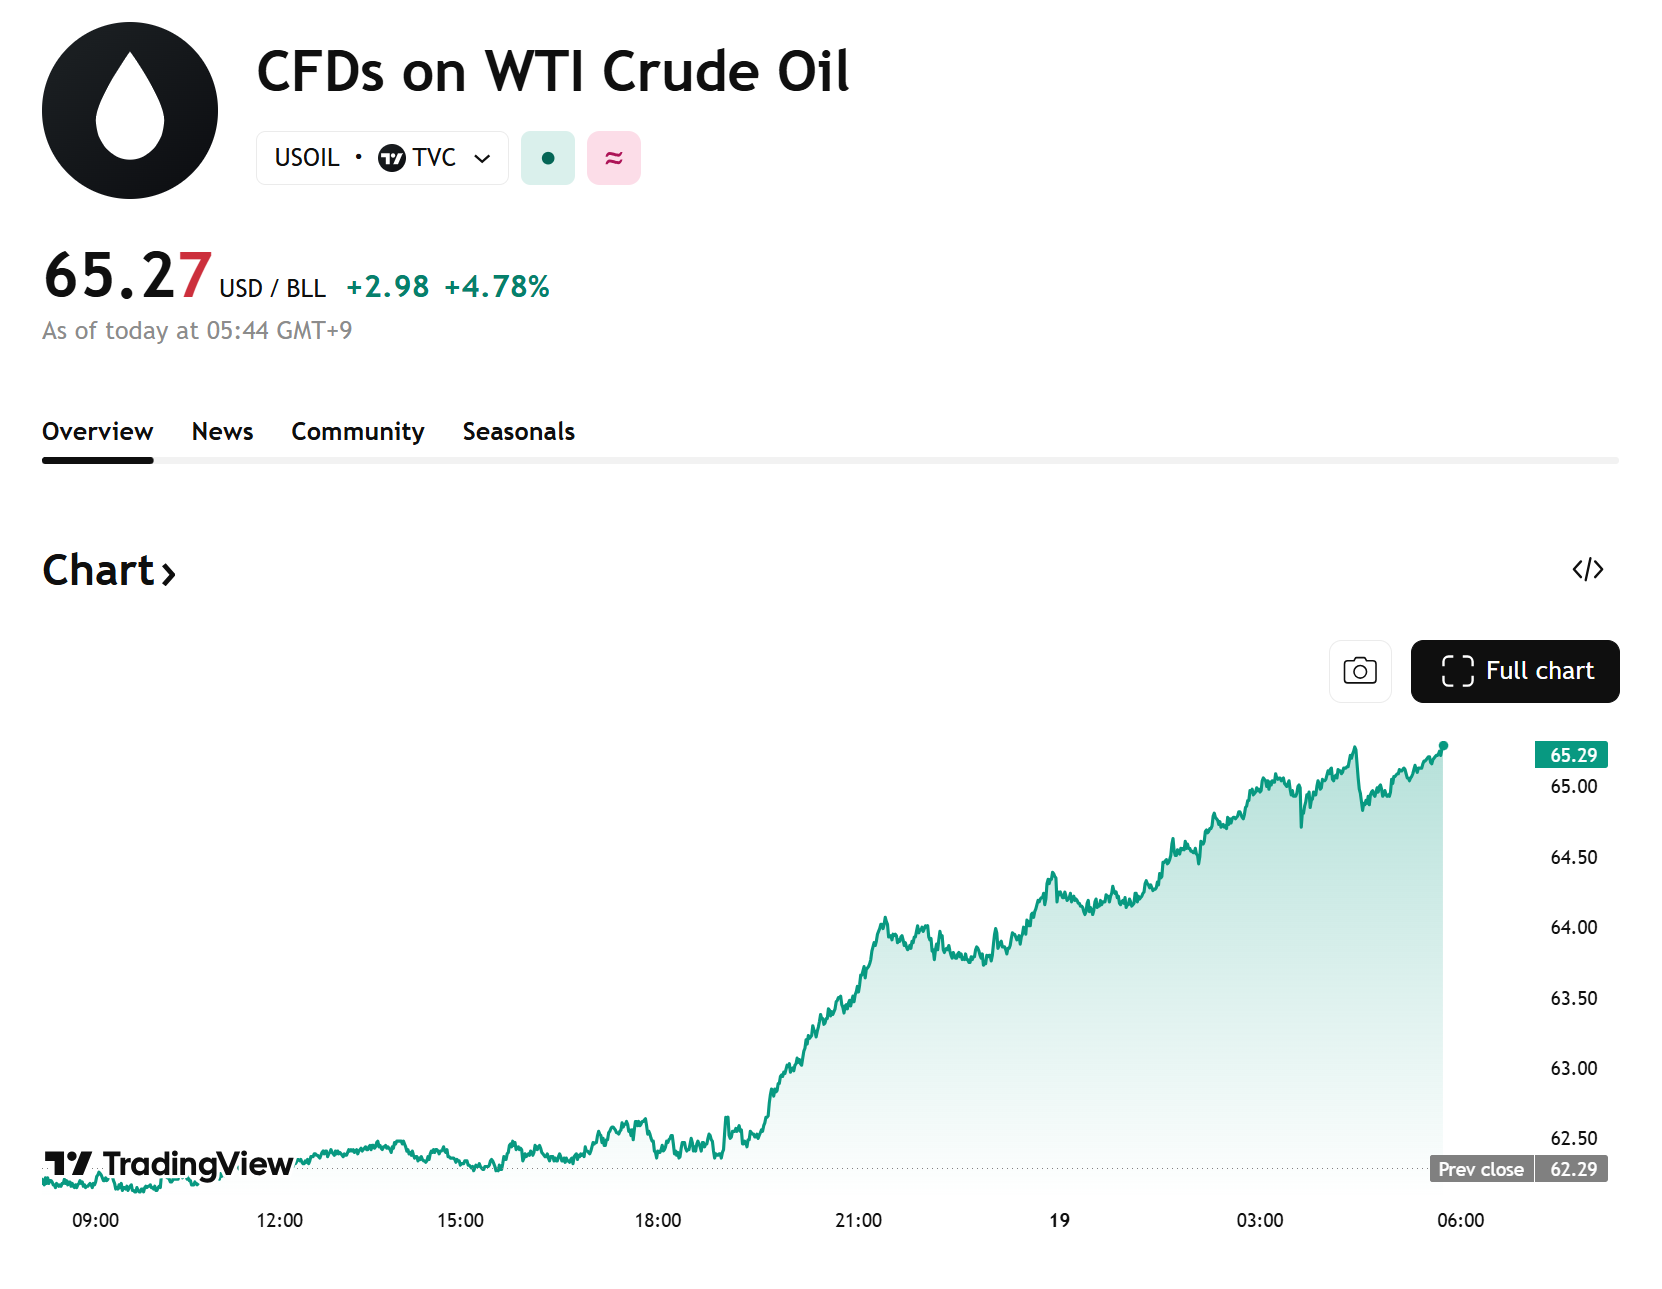Image resolution: width=1662 pixels, height=1289 pixels.
Task: Click the Full chart button
Action: coord(1515,671)
